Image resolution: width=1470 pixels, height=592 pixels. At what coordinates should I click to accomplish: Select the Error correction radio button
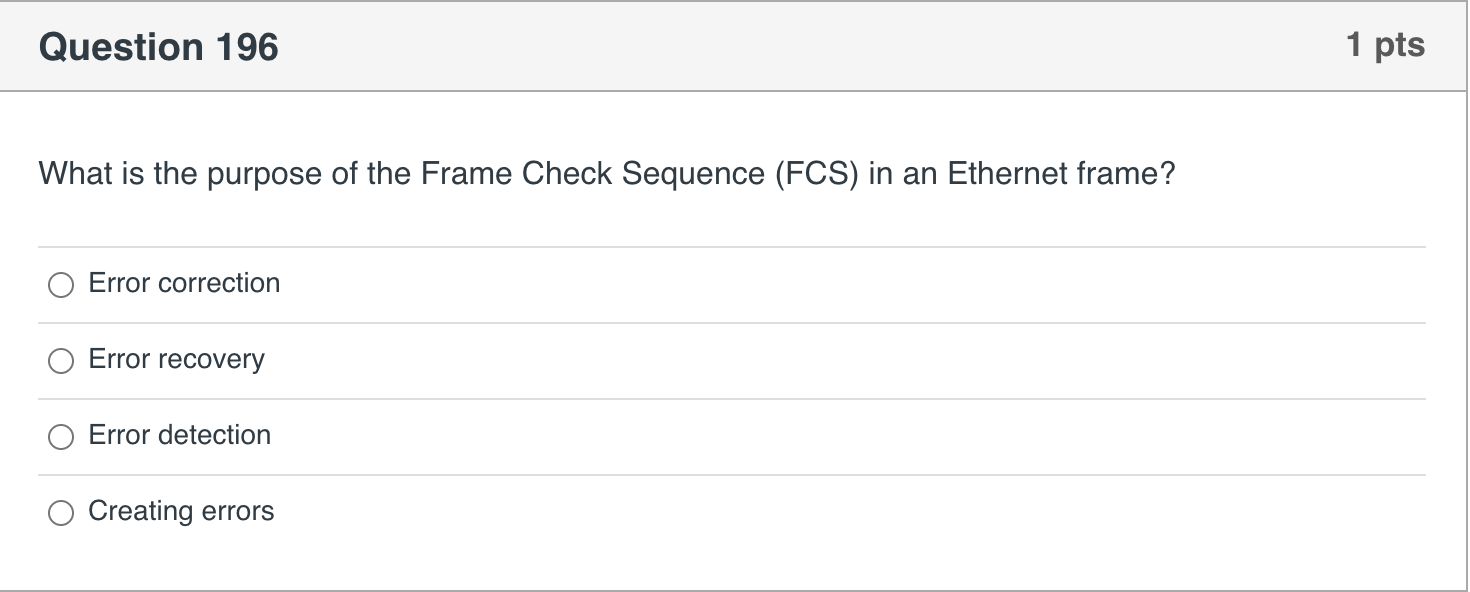61,285
